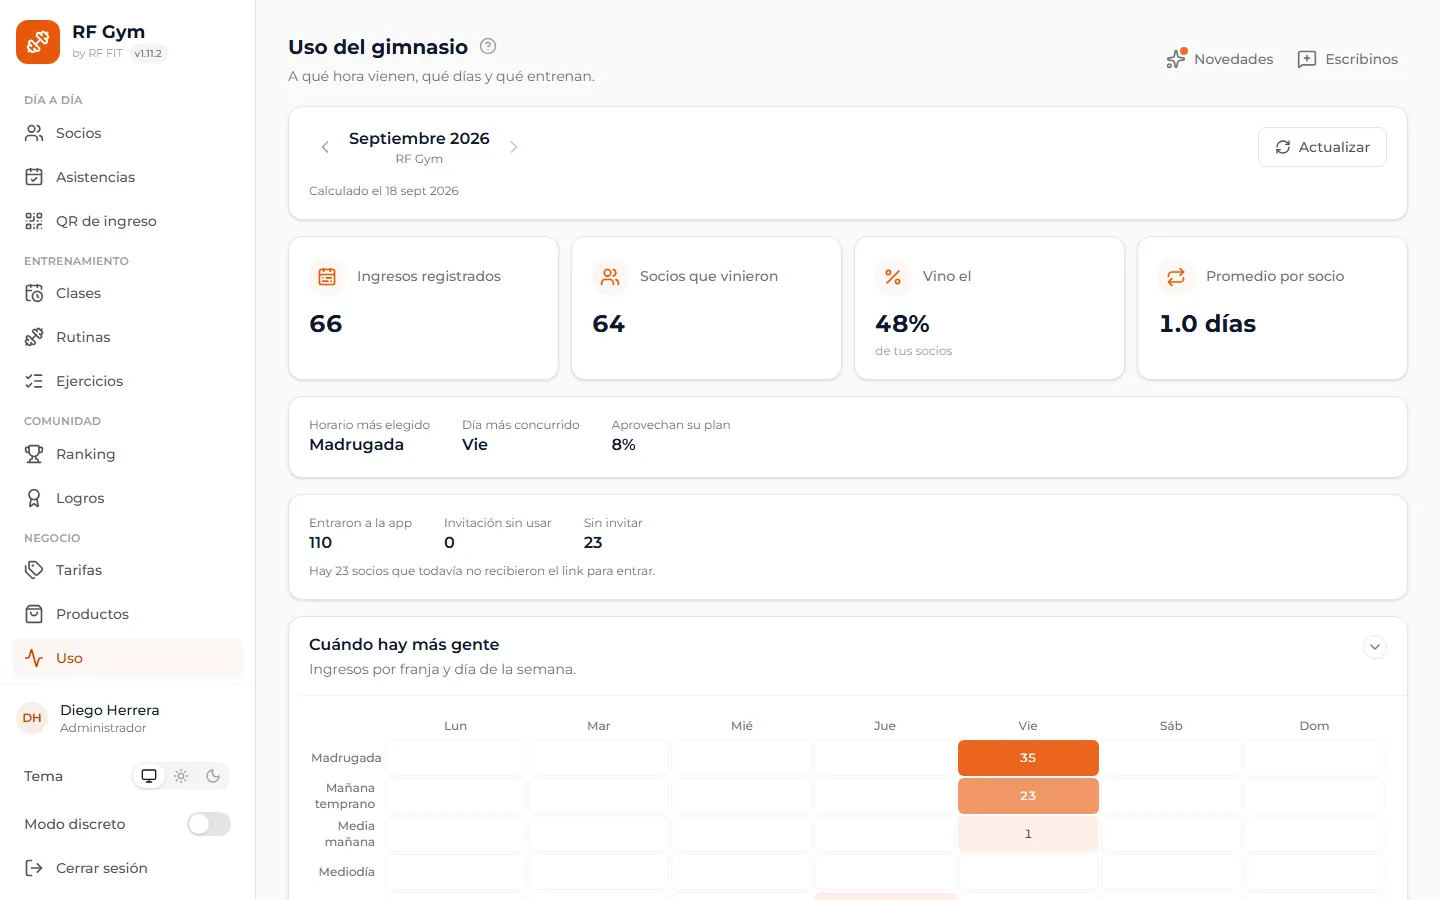
Task: Open Asistencias in the sidebar
Action: point(127,177)
